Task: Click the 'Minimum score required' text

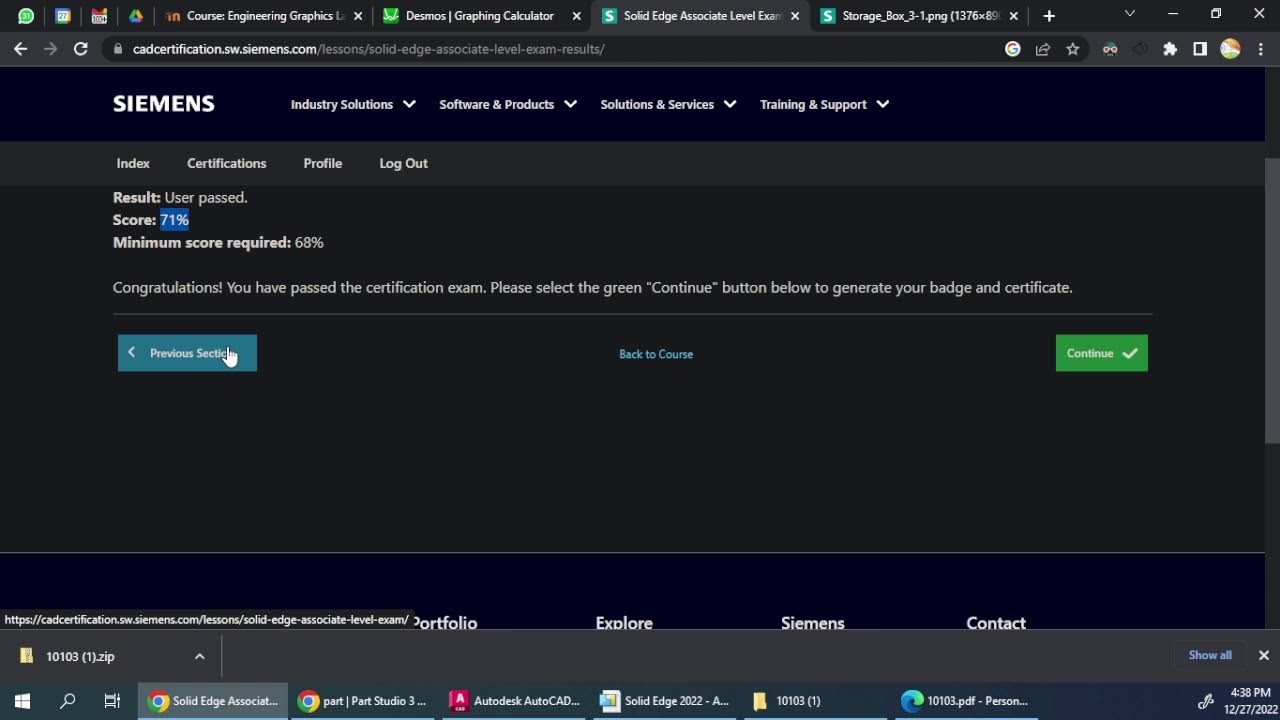Action: tap(202, 242)
